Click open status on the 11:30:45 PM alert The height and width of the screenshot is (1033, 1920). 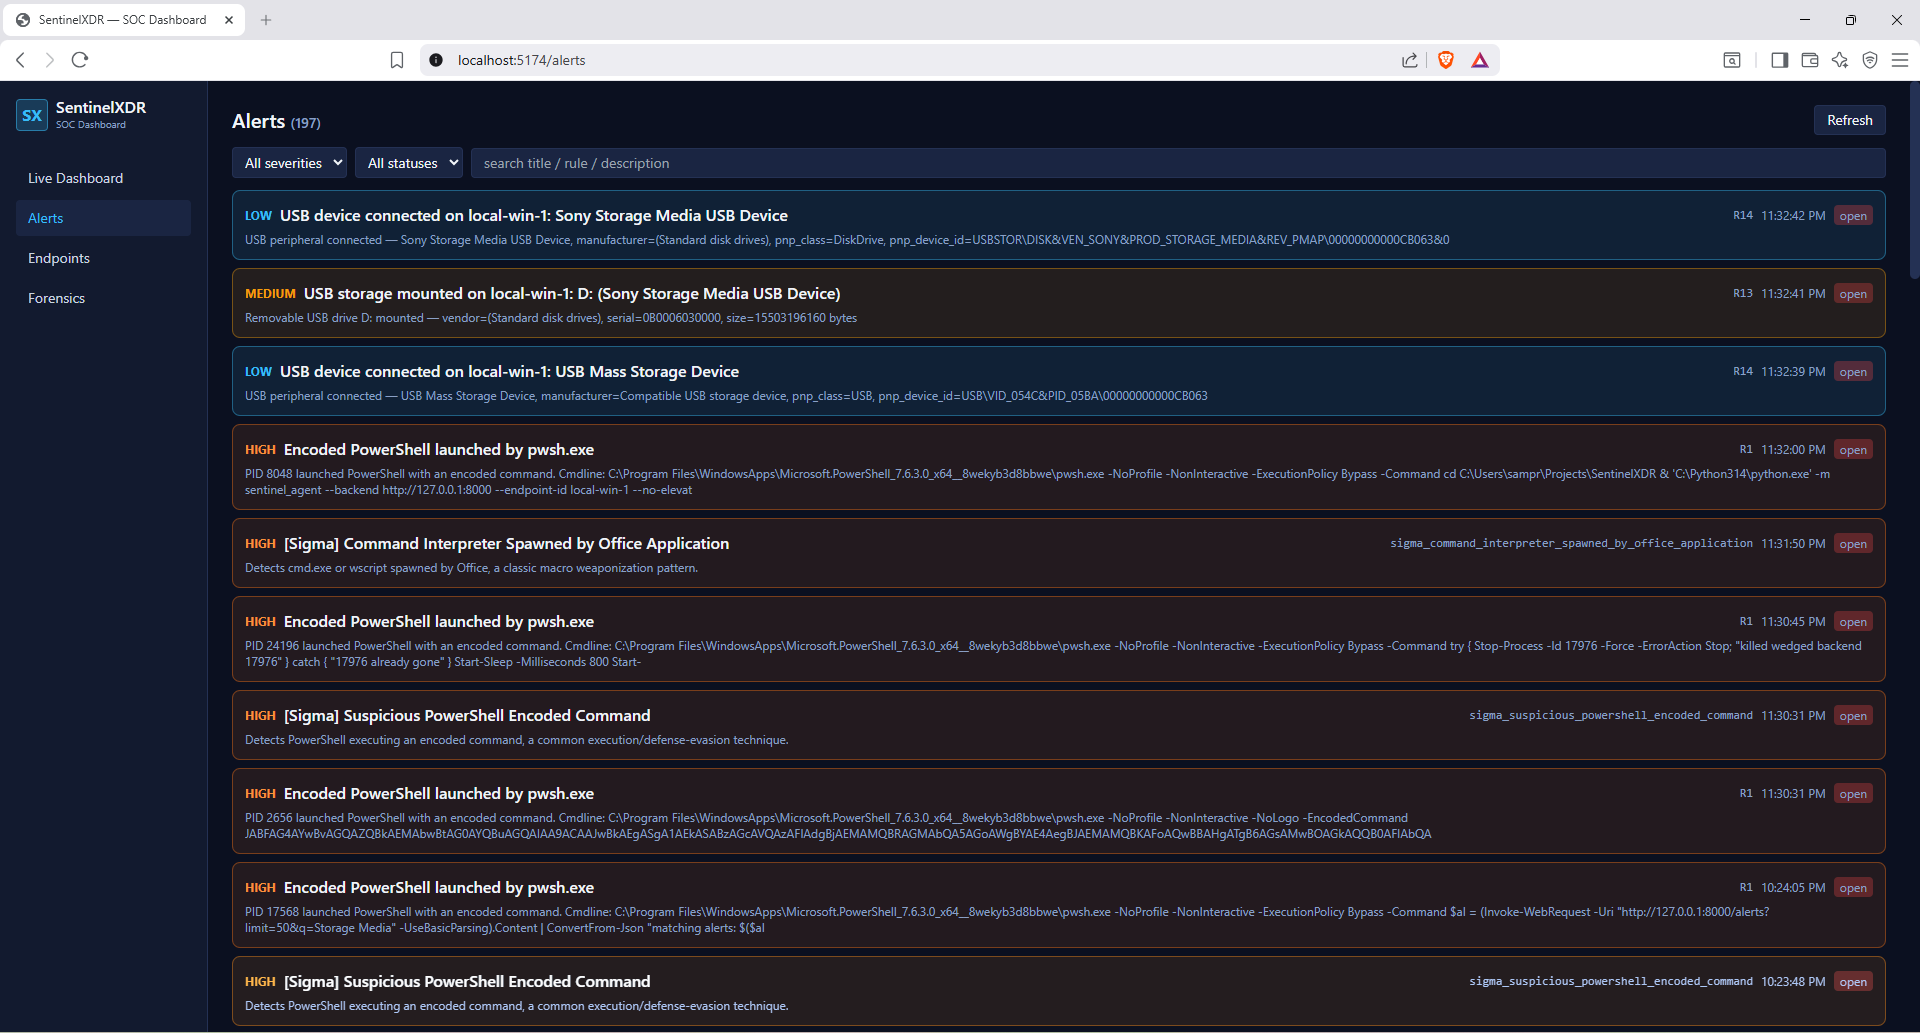1853,622
